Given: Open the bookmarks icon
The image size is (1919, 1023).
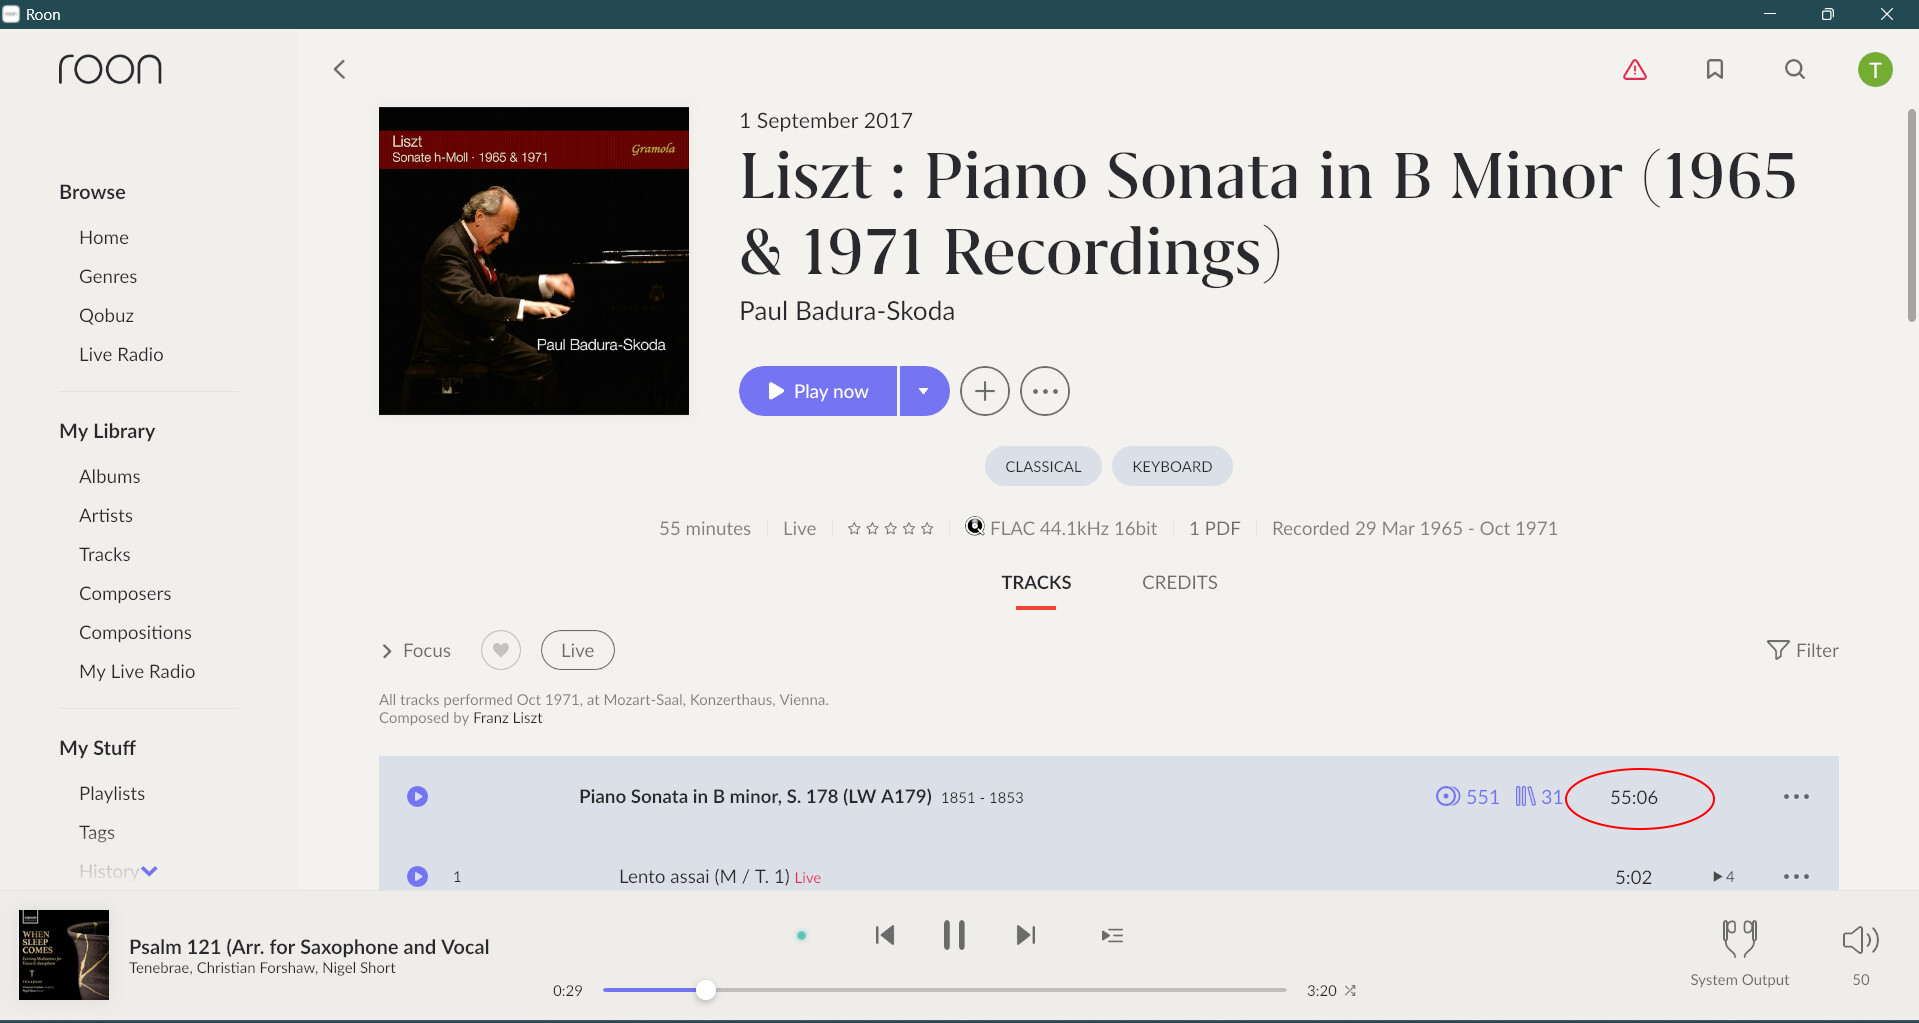Looking at the screenshot, I should pos(1715,69).
